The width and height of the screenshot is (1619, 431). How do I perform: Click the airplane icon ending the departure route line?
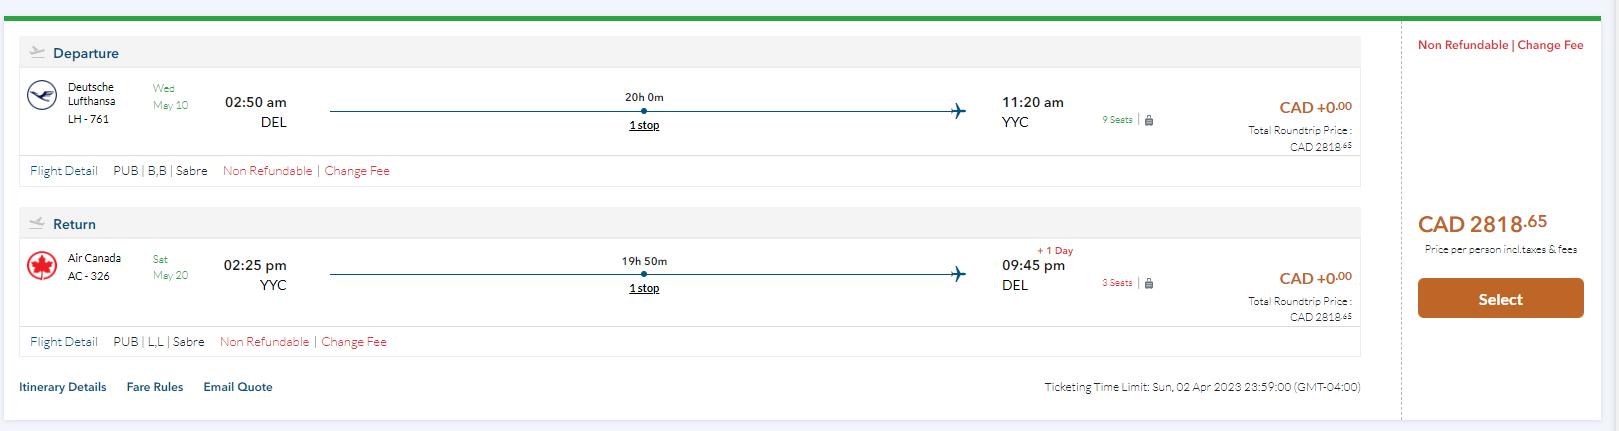958,111
